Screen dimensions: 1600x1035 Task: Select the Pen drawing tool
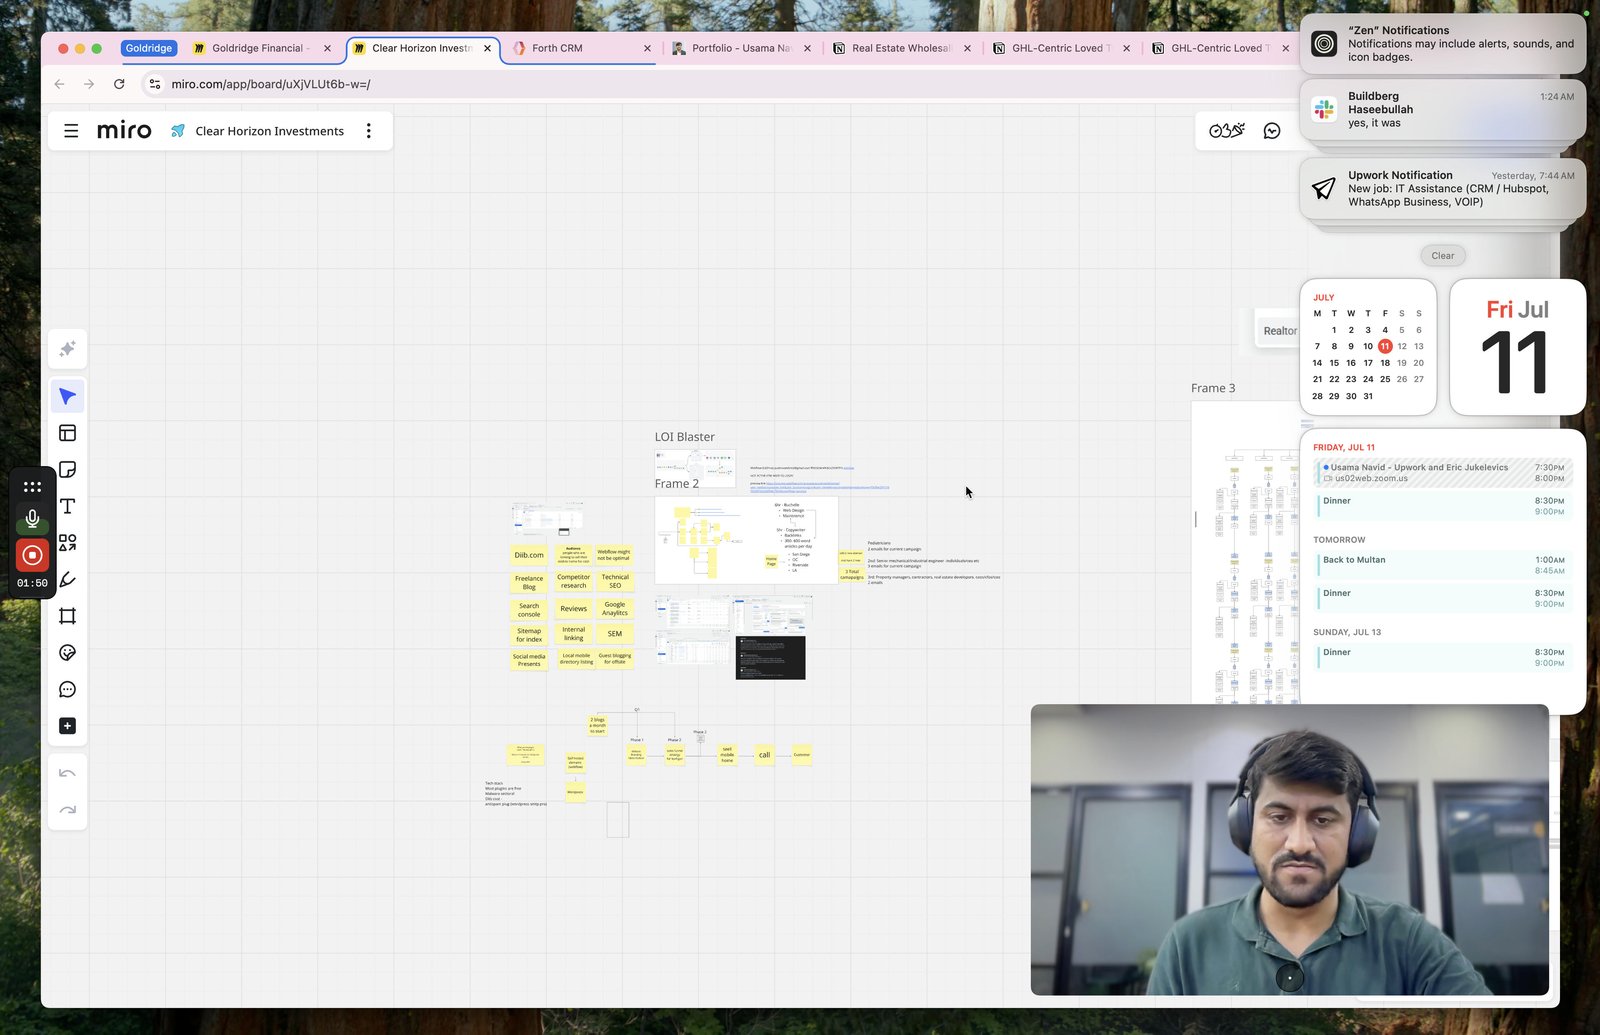(67, 580)
